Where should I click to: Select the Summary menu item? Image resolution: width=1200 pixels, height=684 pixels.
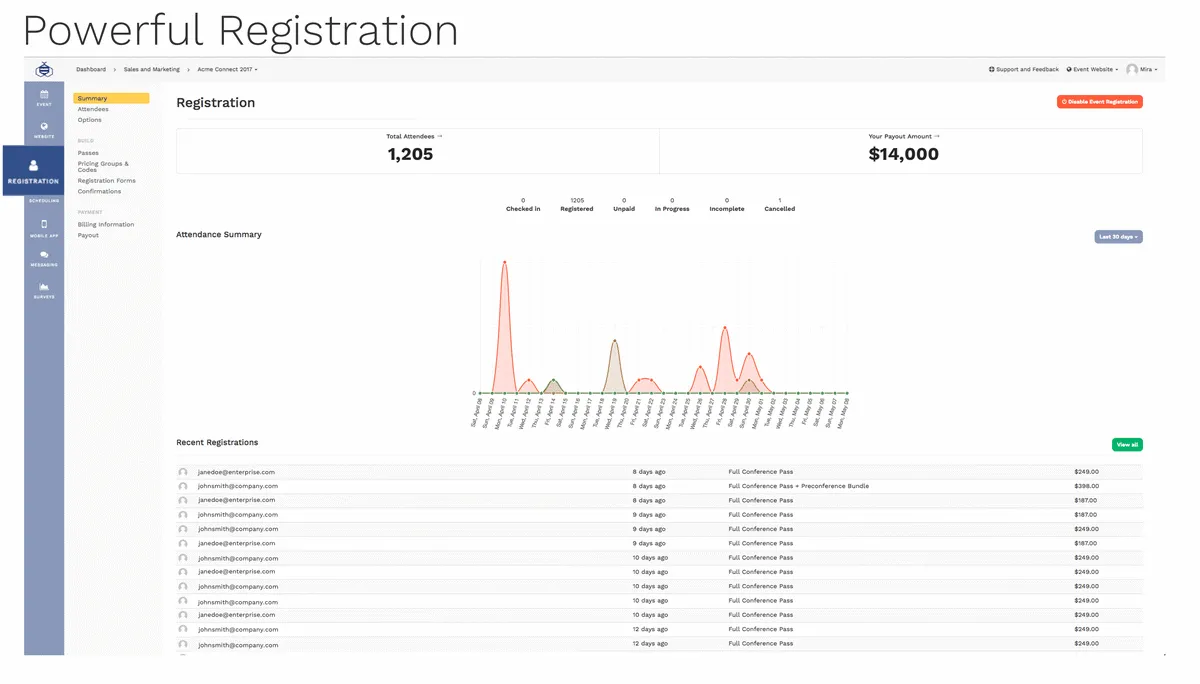click(111, 98)
